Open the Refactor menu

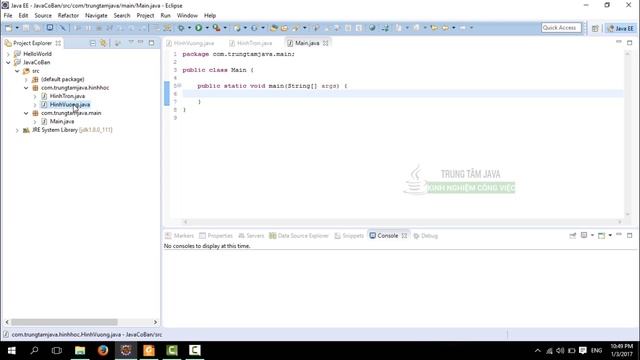(x=68, y=16)
